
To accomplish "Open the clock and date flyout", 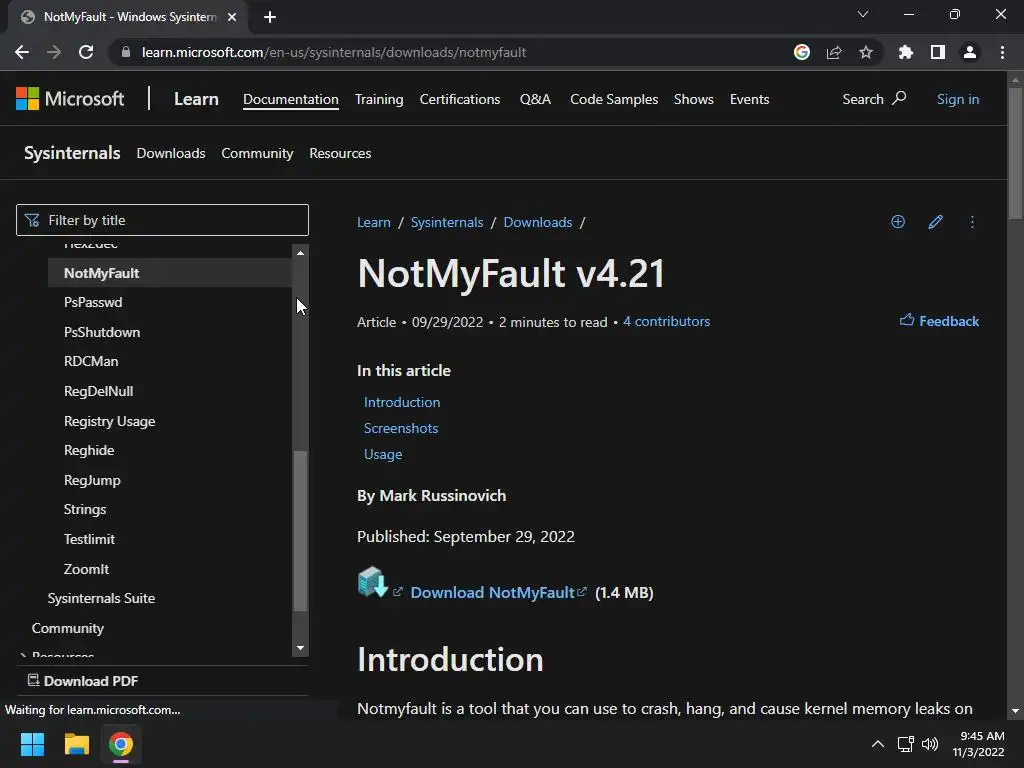I will click(x=978, y=744).
